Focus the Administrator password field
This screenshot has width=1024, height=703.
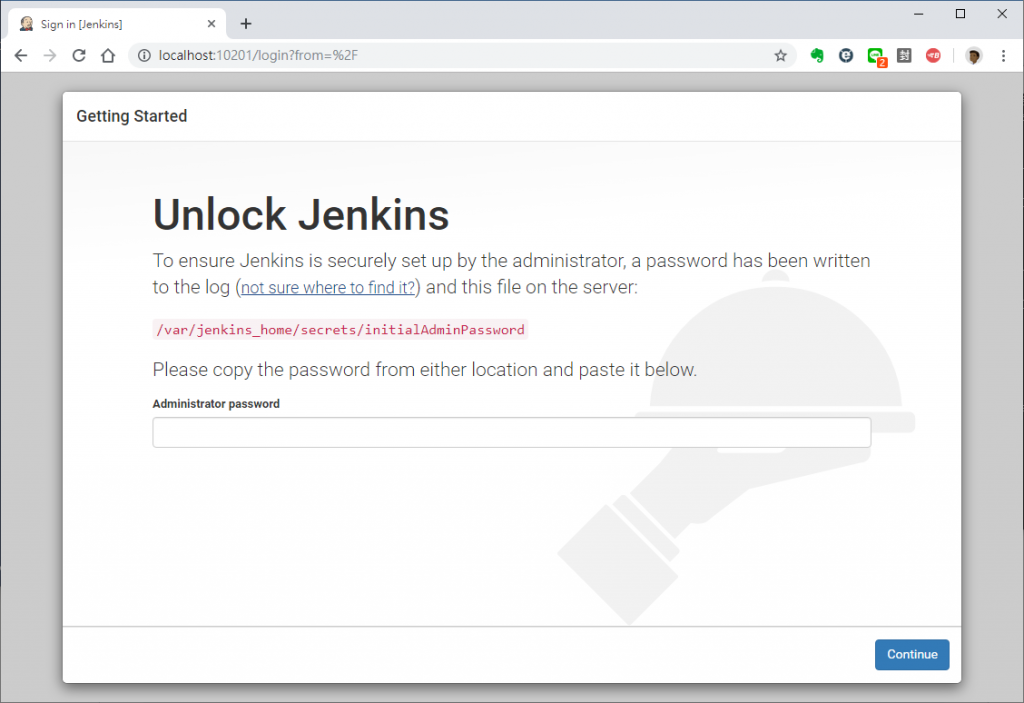point(511,433)
